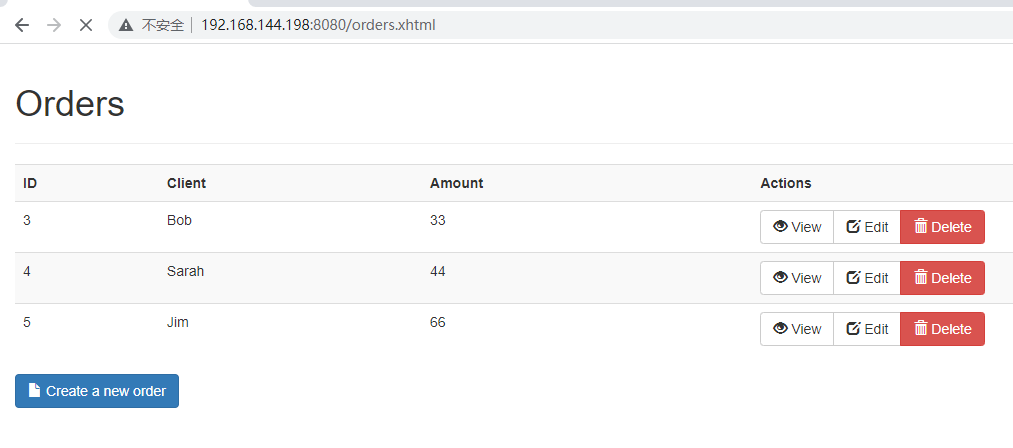
Task: Click the Client column header
Action: tap(186, 183)
